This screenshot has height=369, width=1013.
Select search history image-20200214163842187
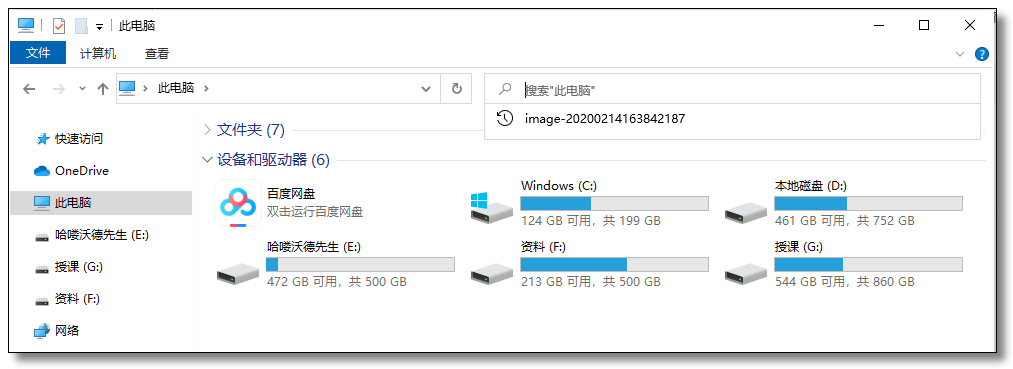coord(605,119)
